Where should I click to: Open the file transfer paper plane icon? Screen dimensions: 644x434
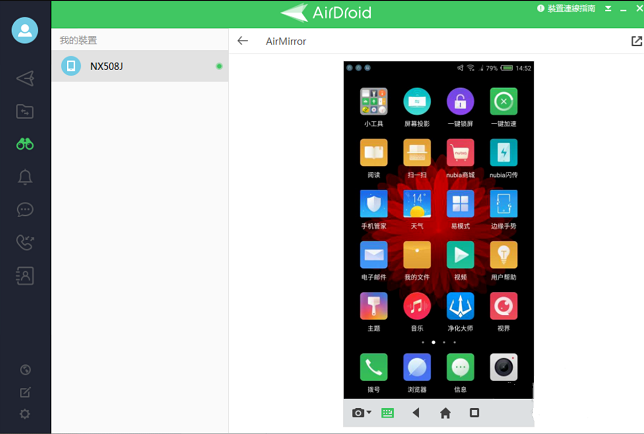point(25,79)
